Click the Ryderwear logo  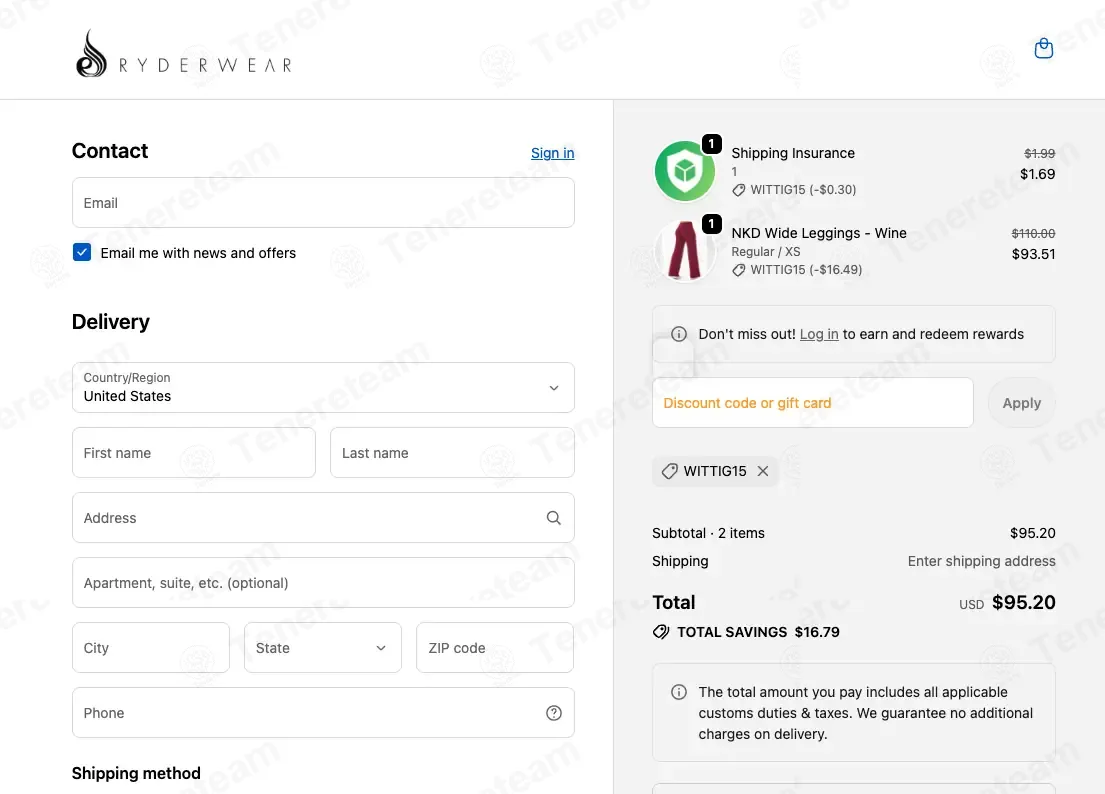tap(183, 54)
